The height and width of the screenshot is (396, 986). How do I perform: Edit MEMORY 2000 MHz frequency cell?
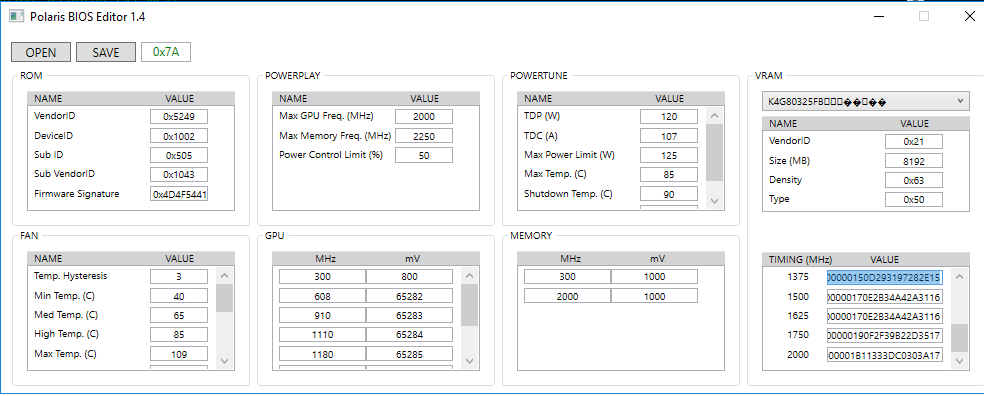pyautogui.click(x=567, y=296)
